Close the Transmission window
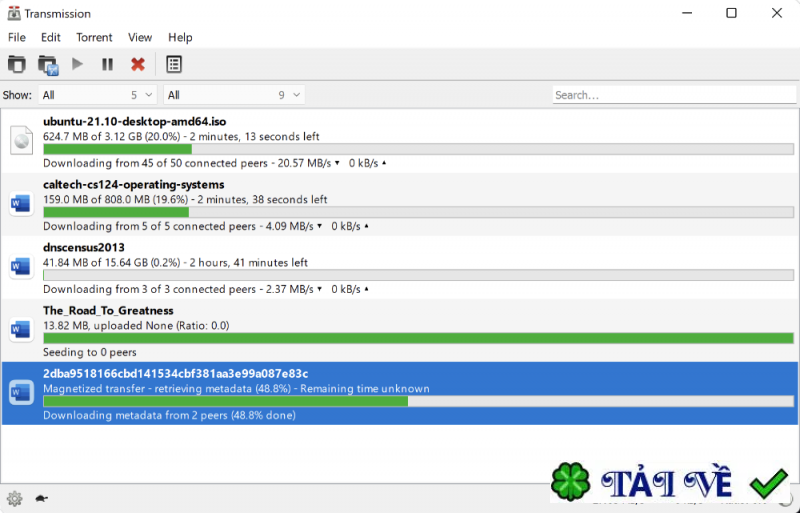The height and width of the screenshot is (513, 800). 777,13
